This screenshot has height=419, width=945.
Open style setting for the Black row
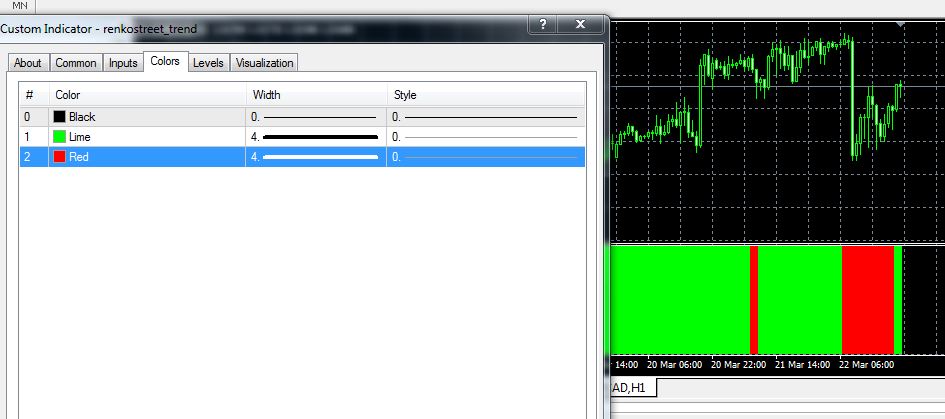pos(486,117)
